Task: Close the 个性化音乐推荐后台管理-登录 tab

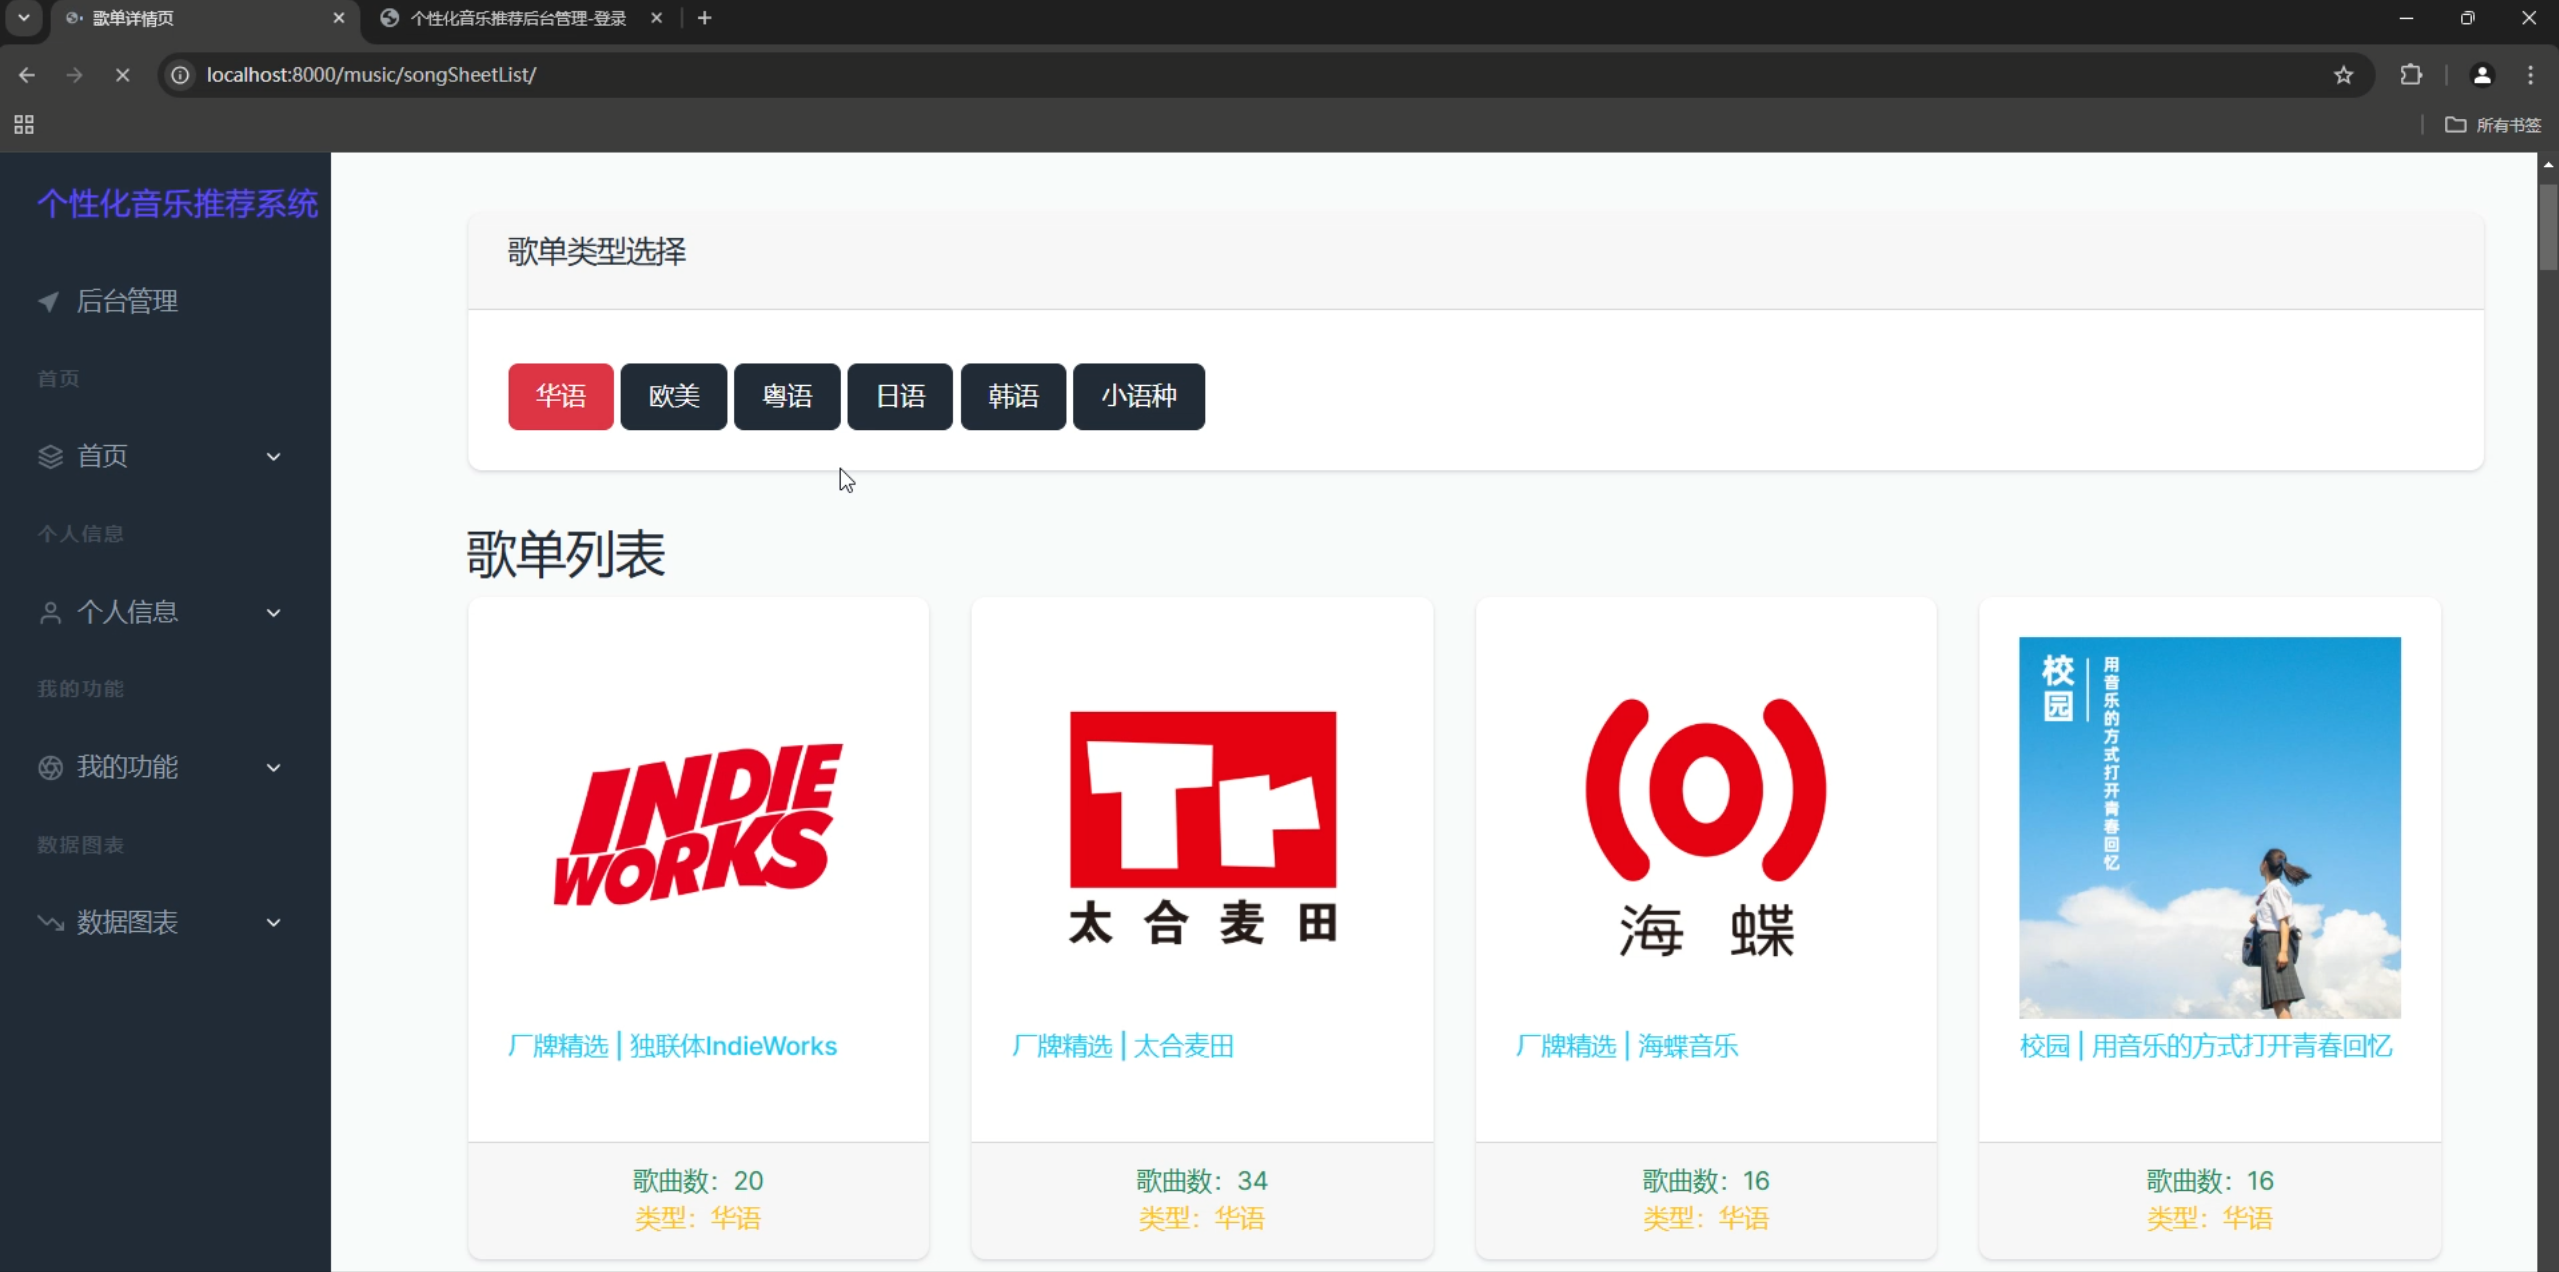Action: [656, 18]
